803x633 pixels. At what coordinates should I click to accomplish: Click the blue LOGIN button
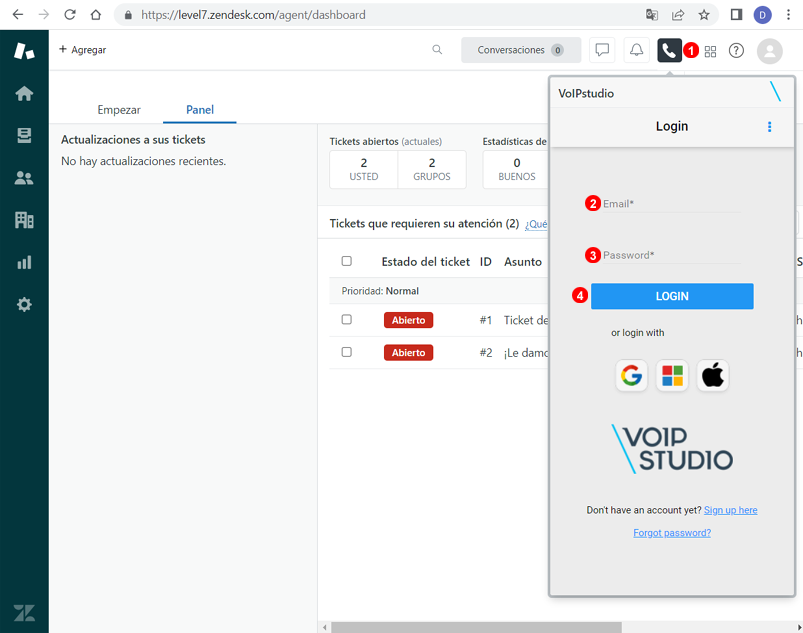pos(672,296)
